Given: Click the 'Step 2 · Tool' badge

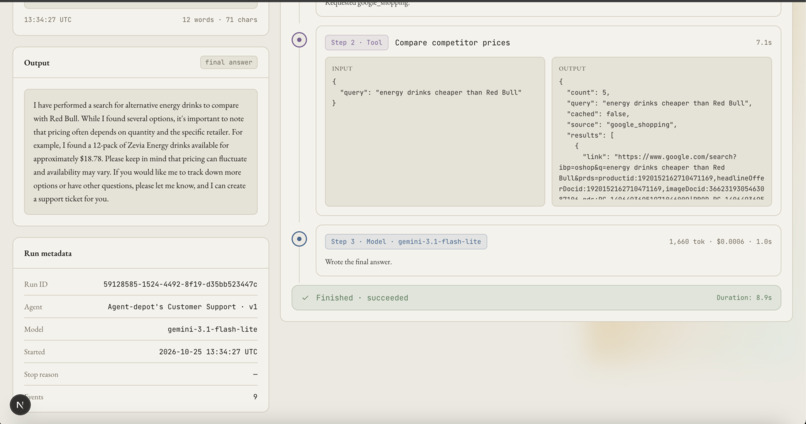Looking at the screenshot, I should (356, 43).
